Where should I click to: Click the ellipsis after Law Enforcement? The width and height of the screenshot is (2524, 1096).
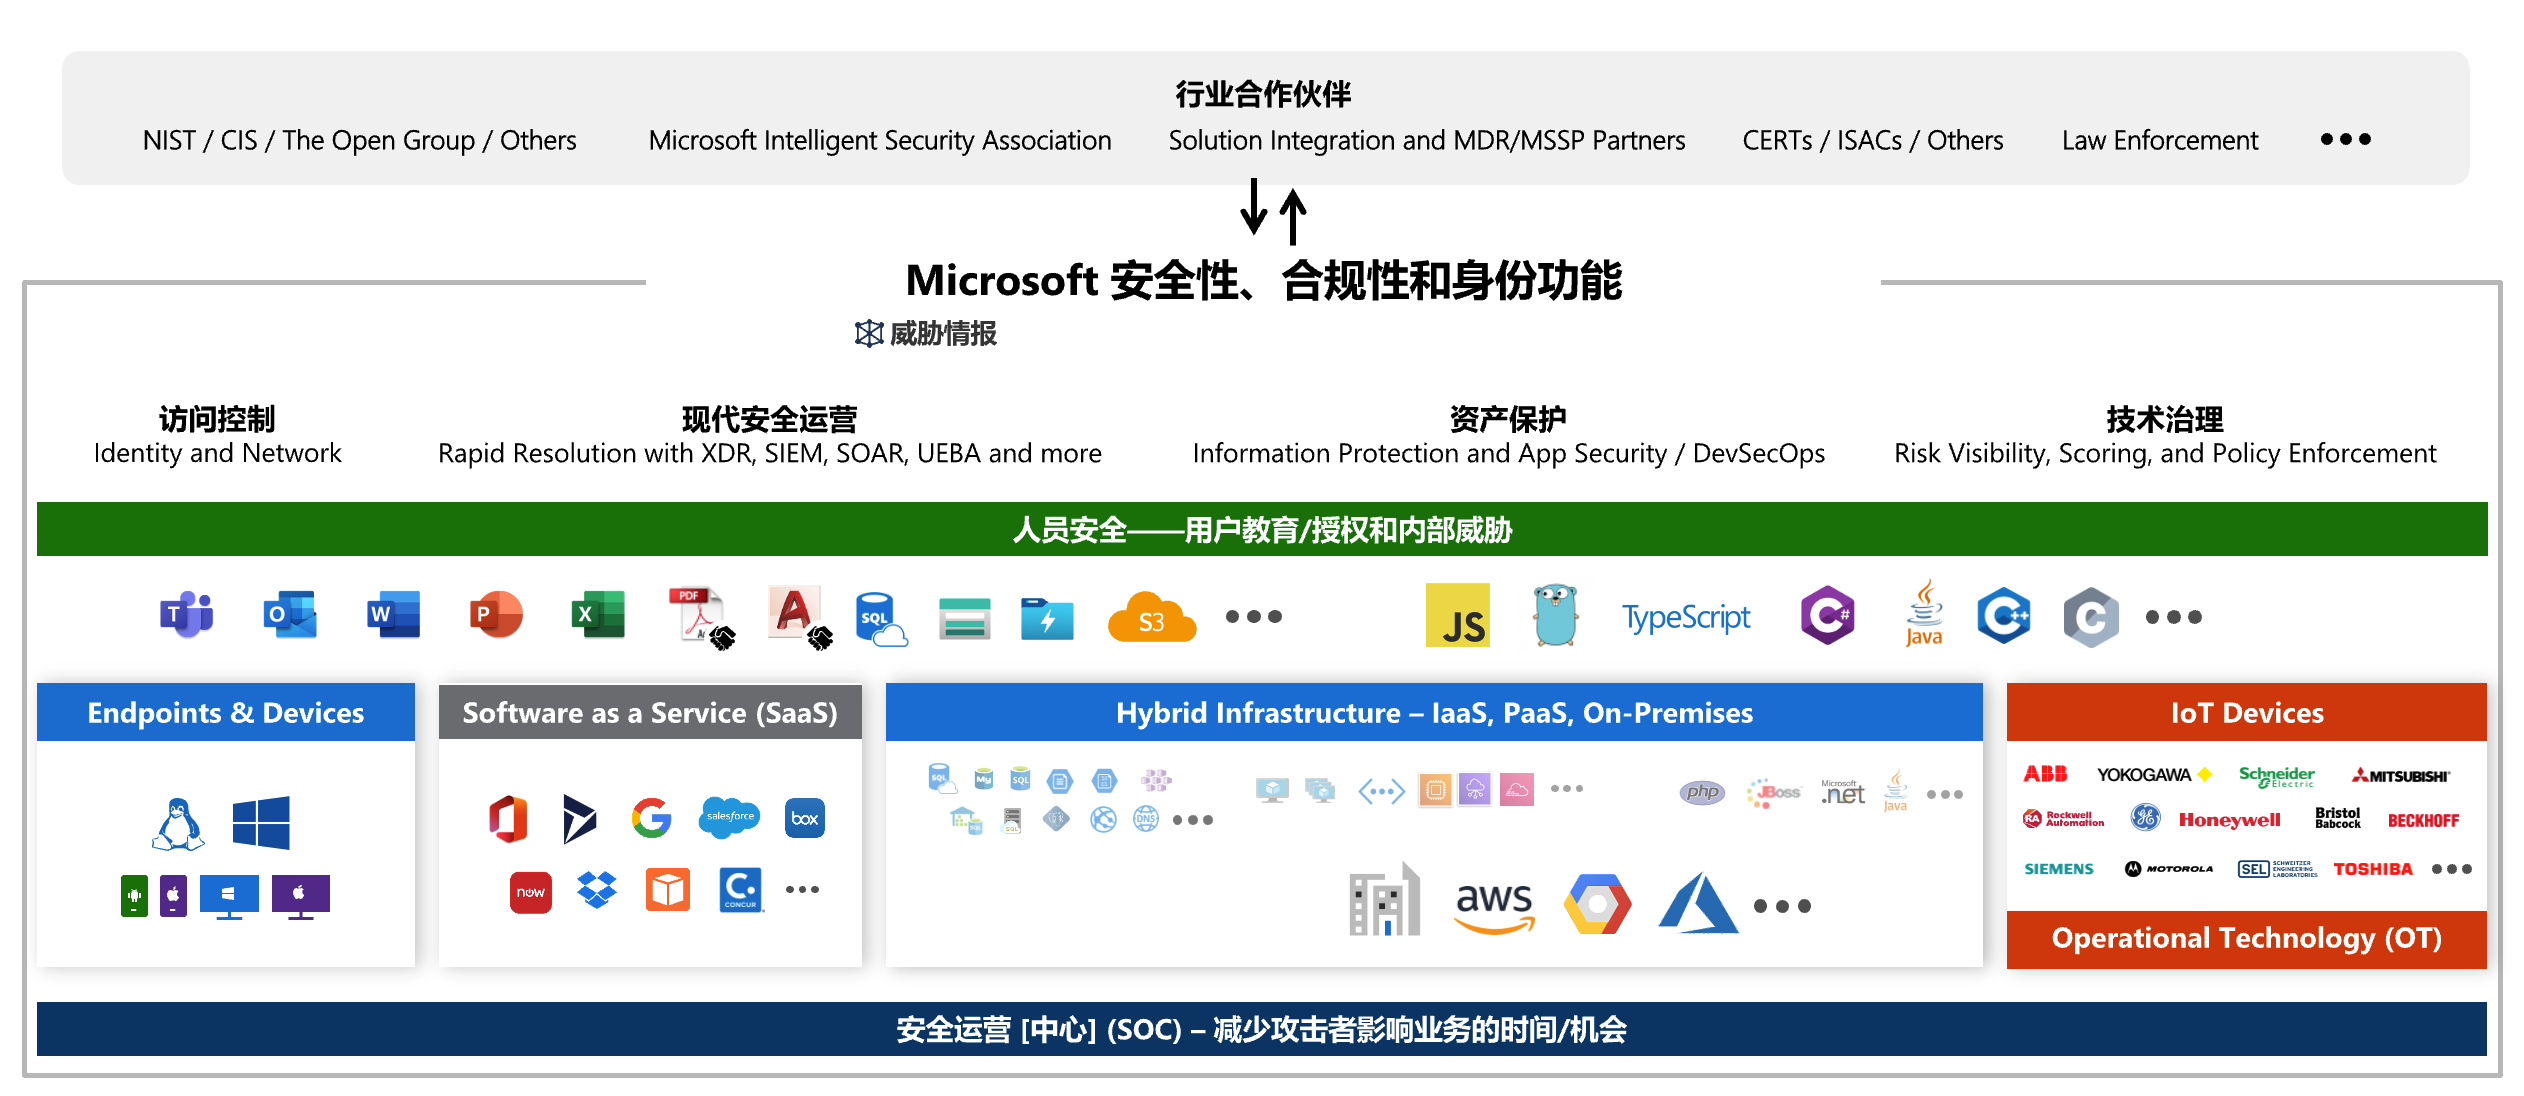pyautogui.click(x=2345, y=140)
